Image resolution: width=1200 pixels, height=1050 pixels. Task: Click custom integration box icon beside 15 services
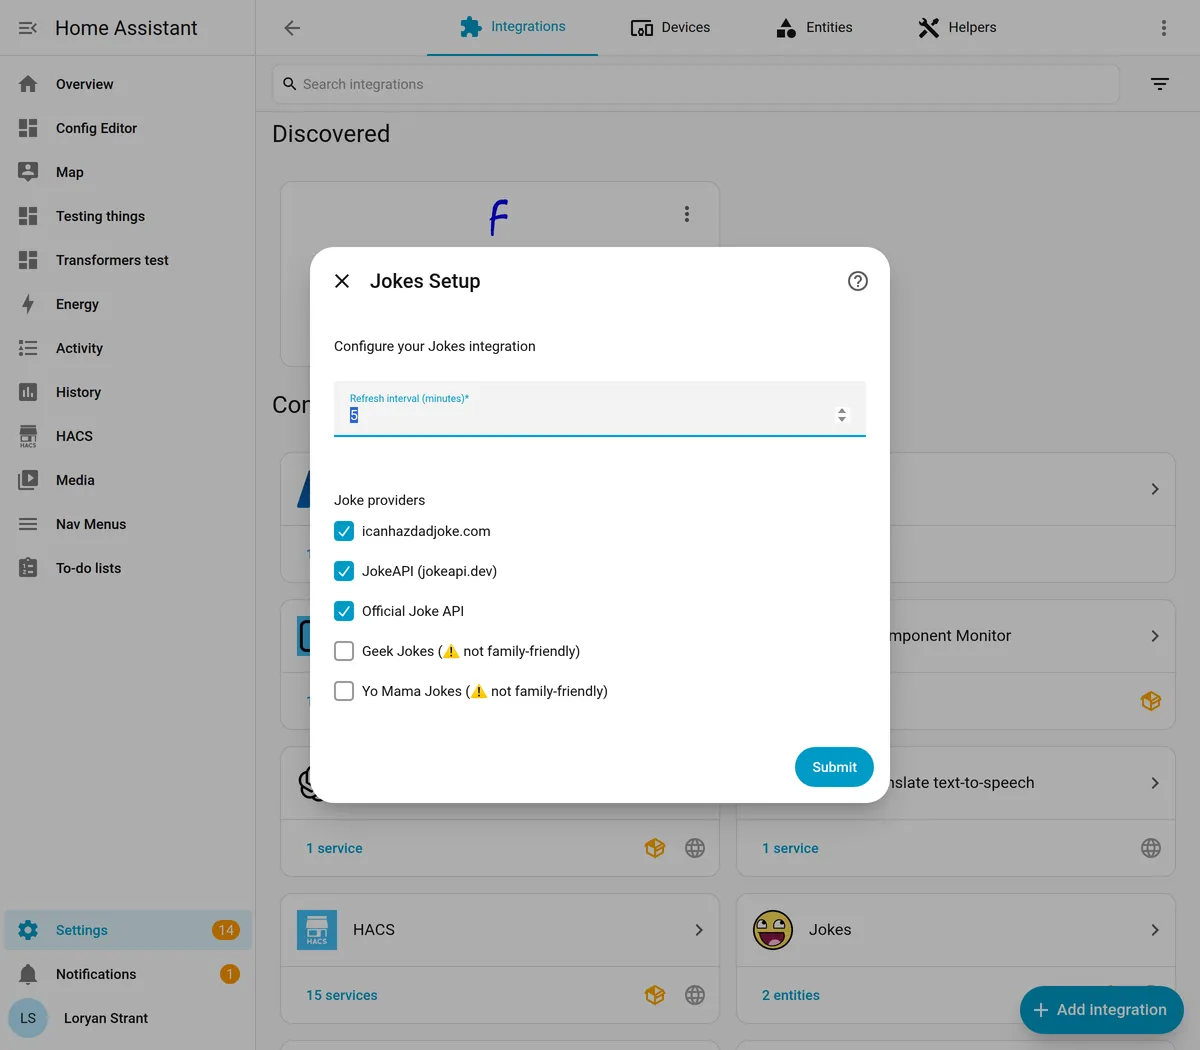[655, 995]
